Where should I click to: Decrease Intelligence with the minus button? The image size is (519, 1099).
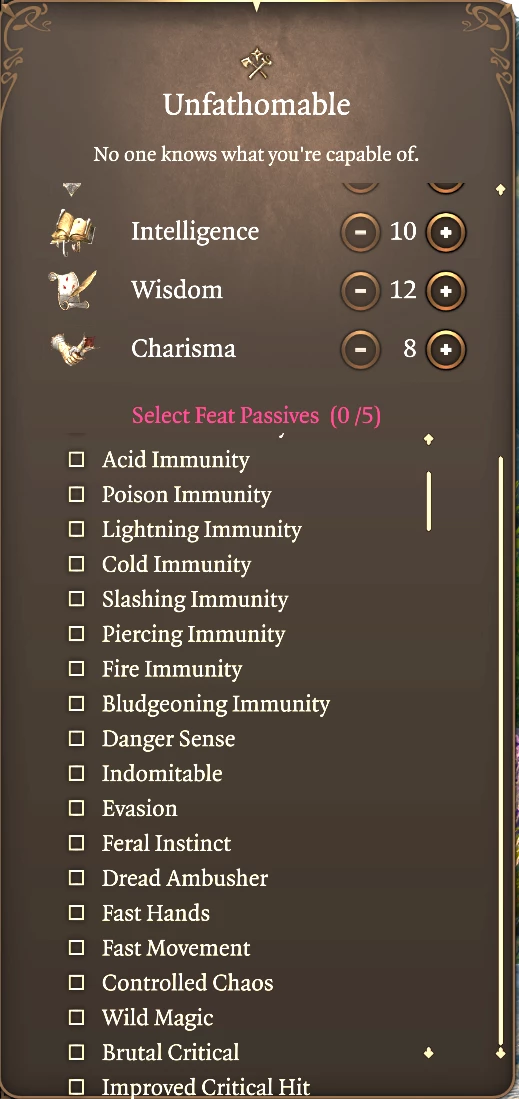[360, 232]
